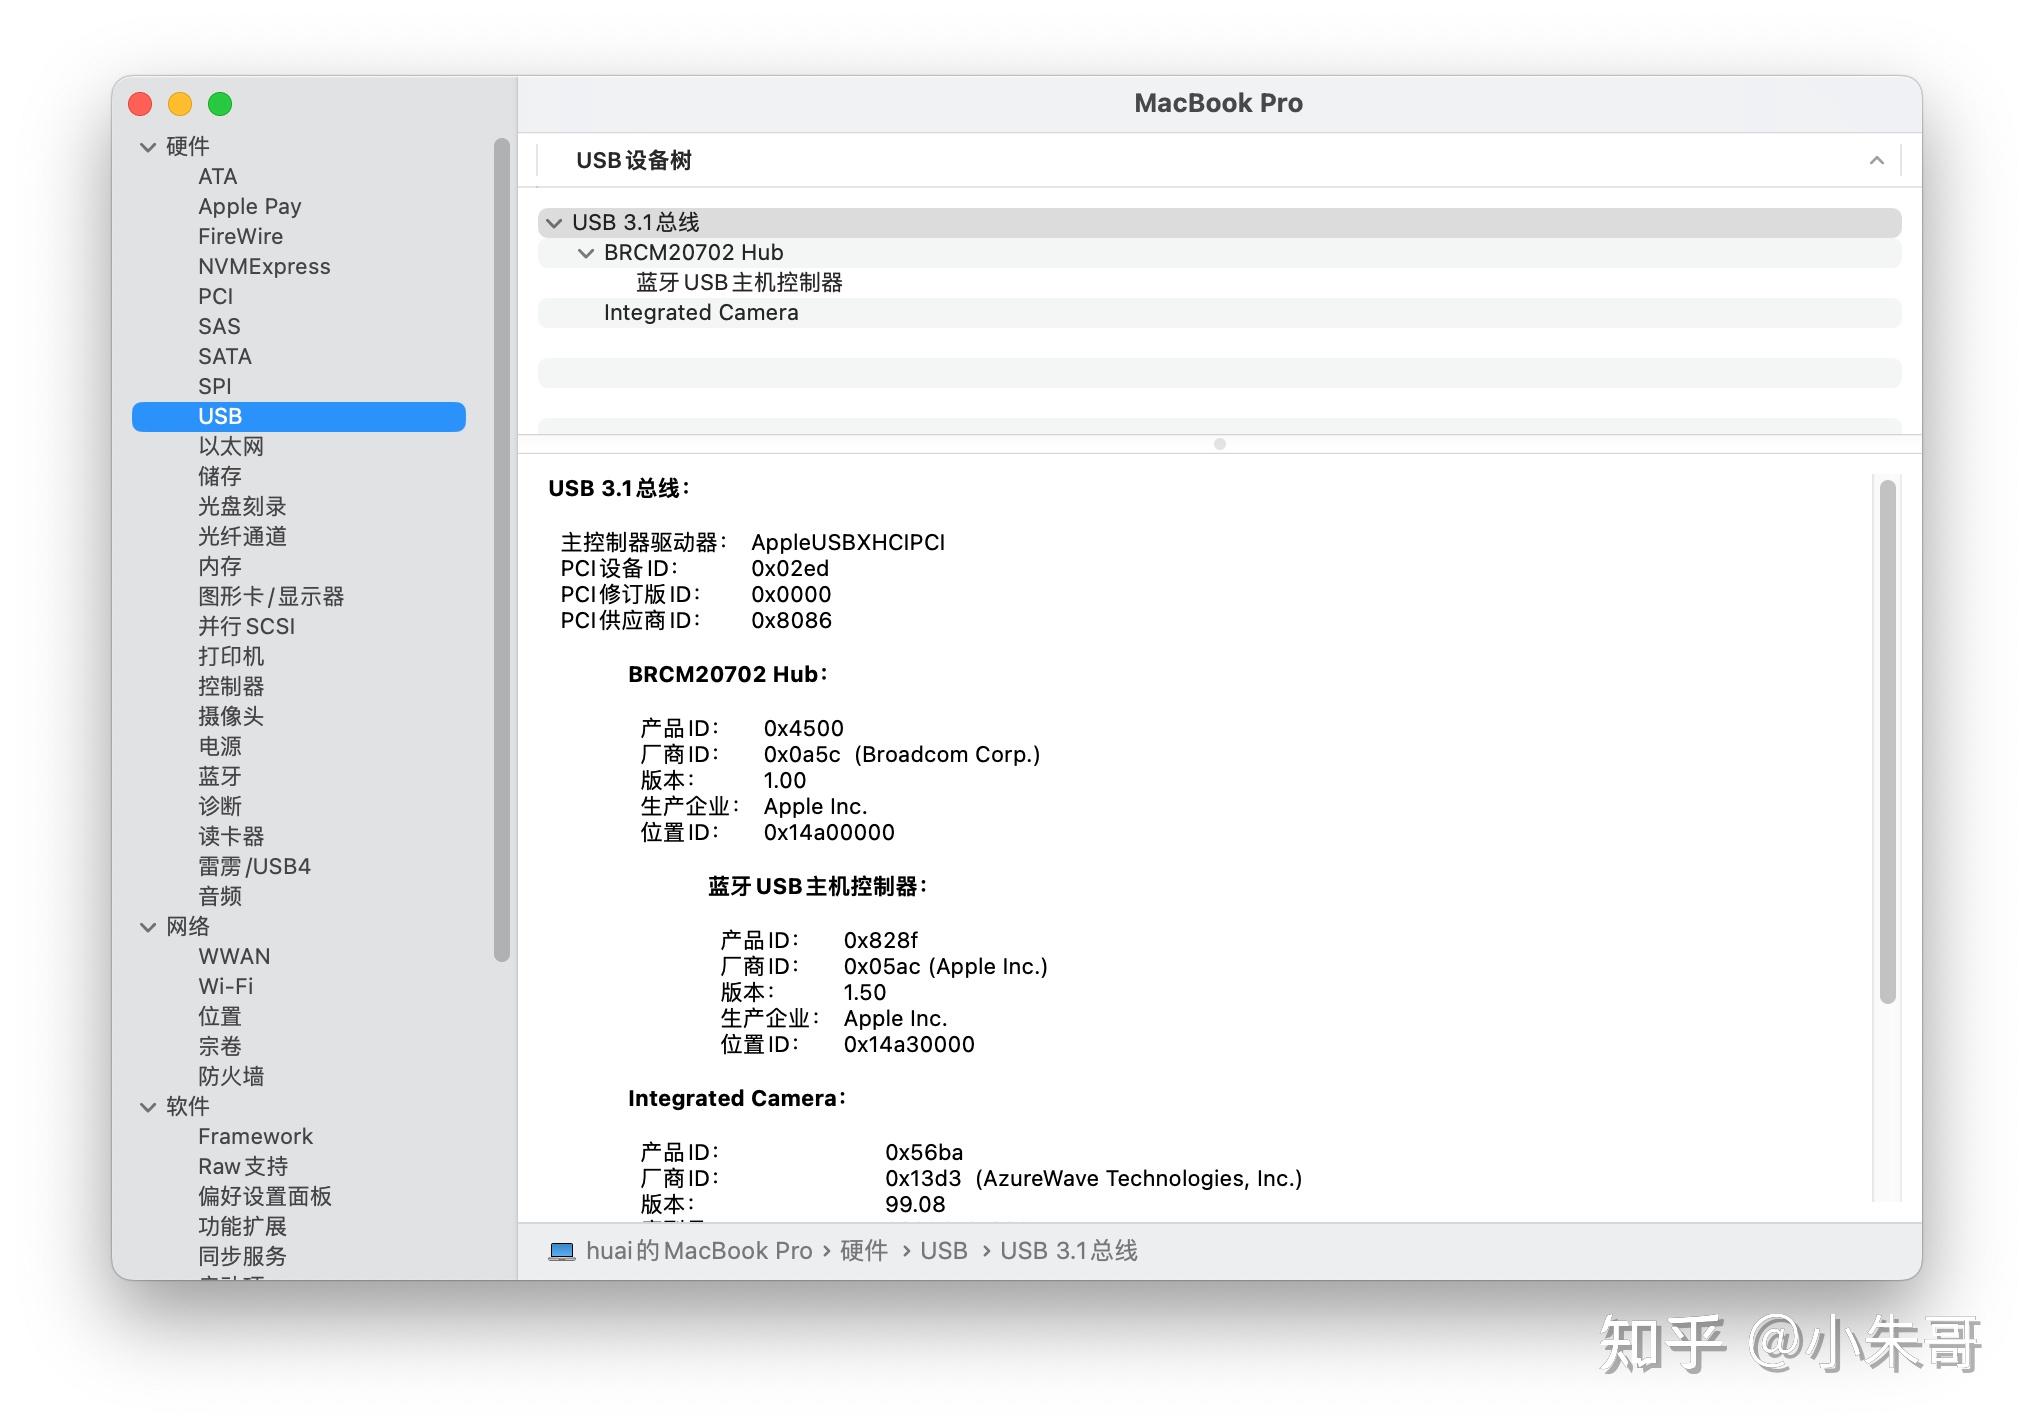
Task: Collapse the USB设备树 panel via its chevron
Action: (1877, 159)
